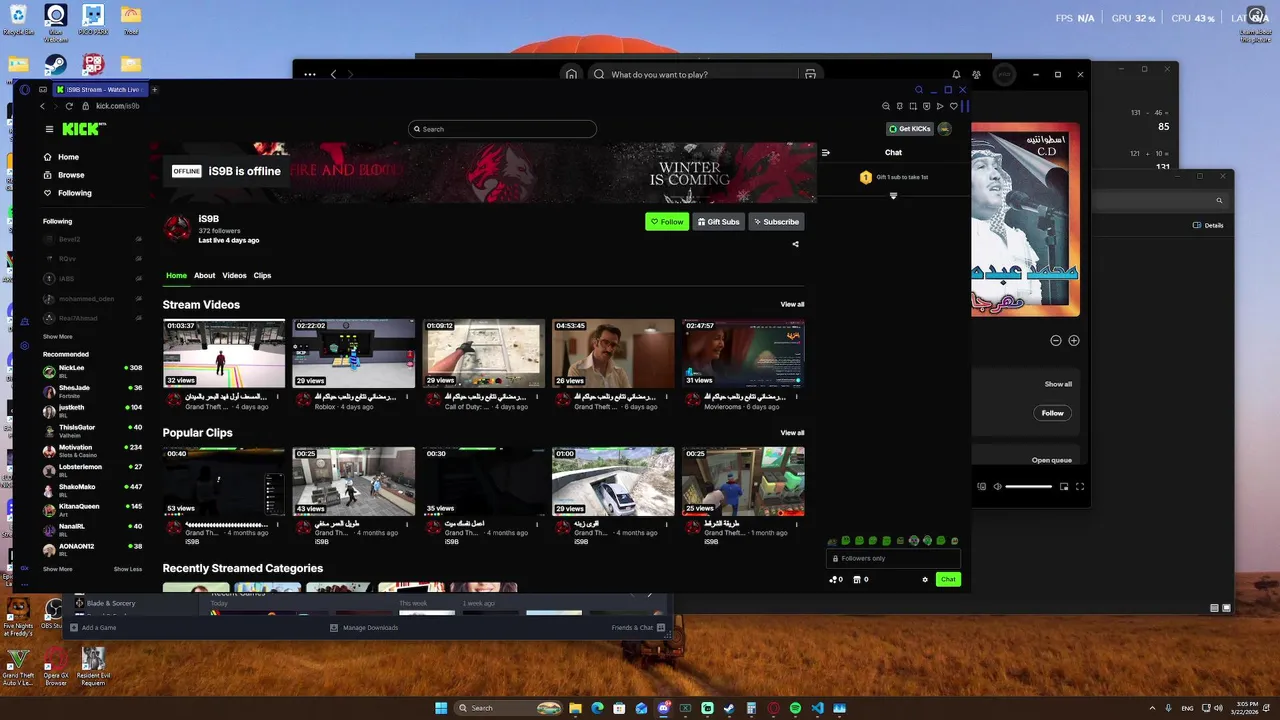The image size is (1280, 720).
Task: Open recommended channel NickLee
Action: [92, 370]
